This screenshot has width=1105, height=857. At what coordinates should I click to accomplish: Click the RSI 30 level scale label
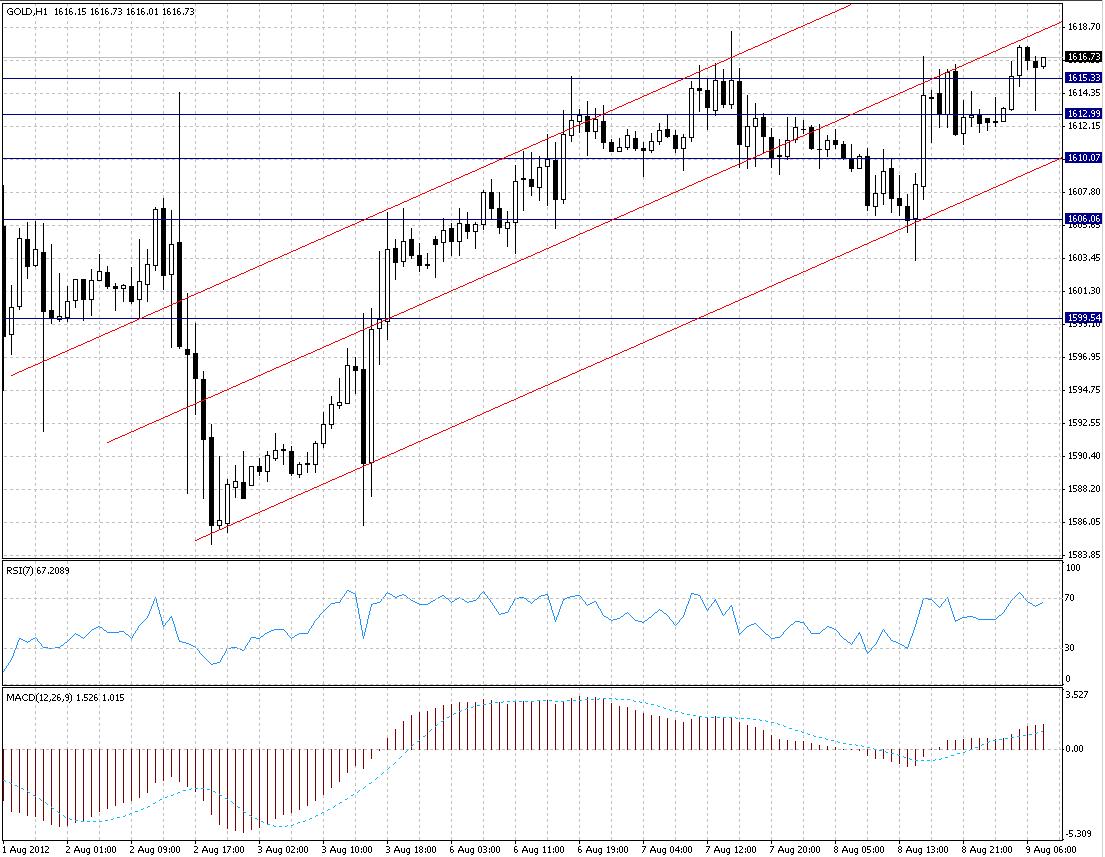pyautogui.click(x=1069, y=648)
